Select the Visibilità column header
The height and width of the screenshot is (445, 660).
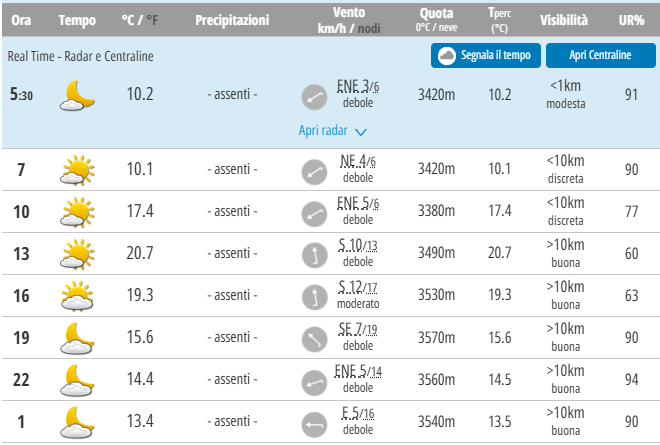tap(564, 21)
